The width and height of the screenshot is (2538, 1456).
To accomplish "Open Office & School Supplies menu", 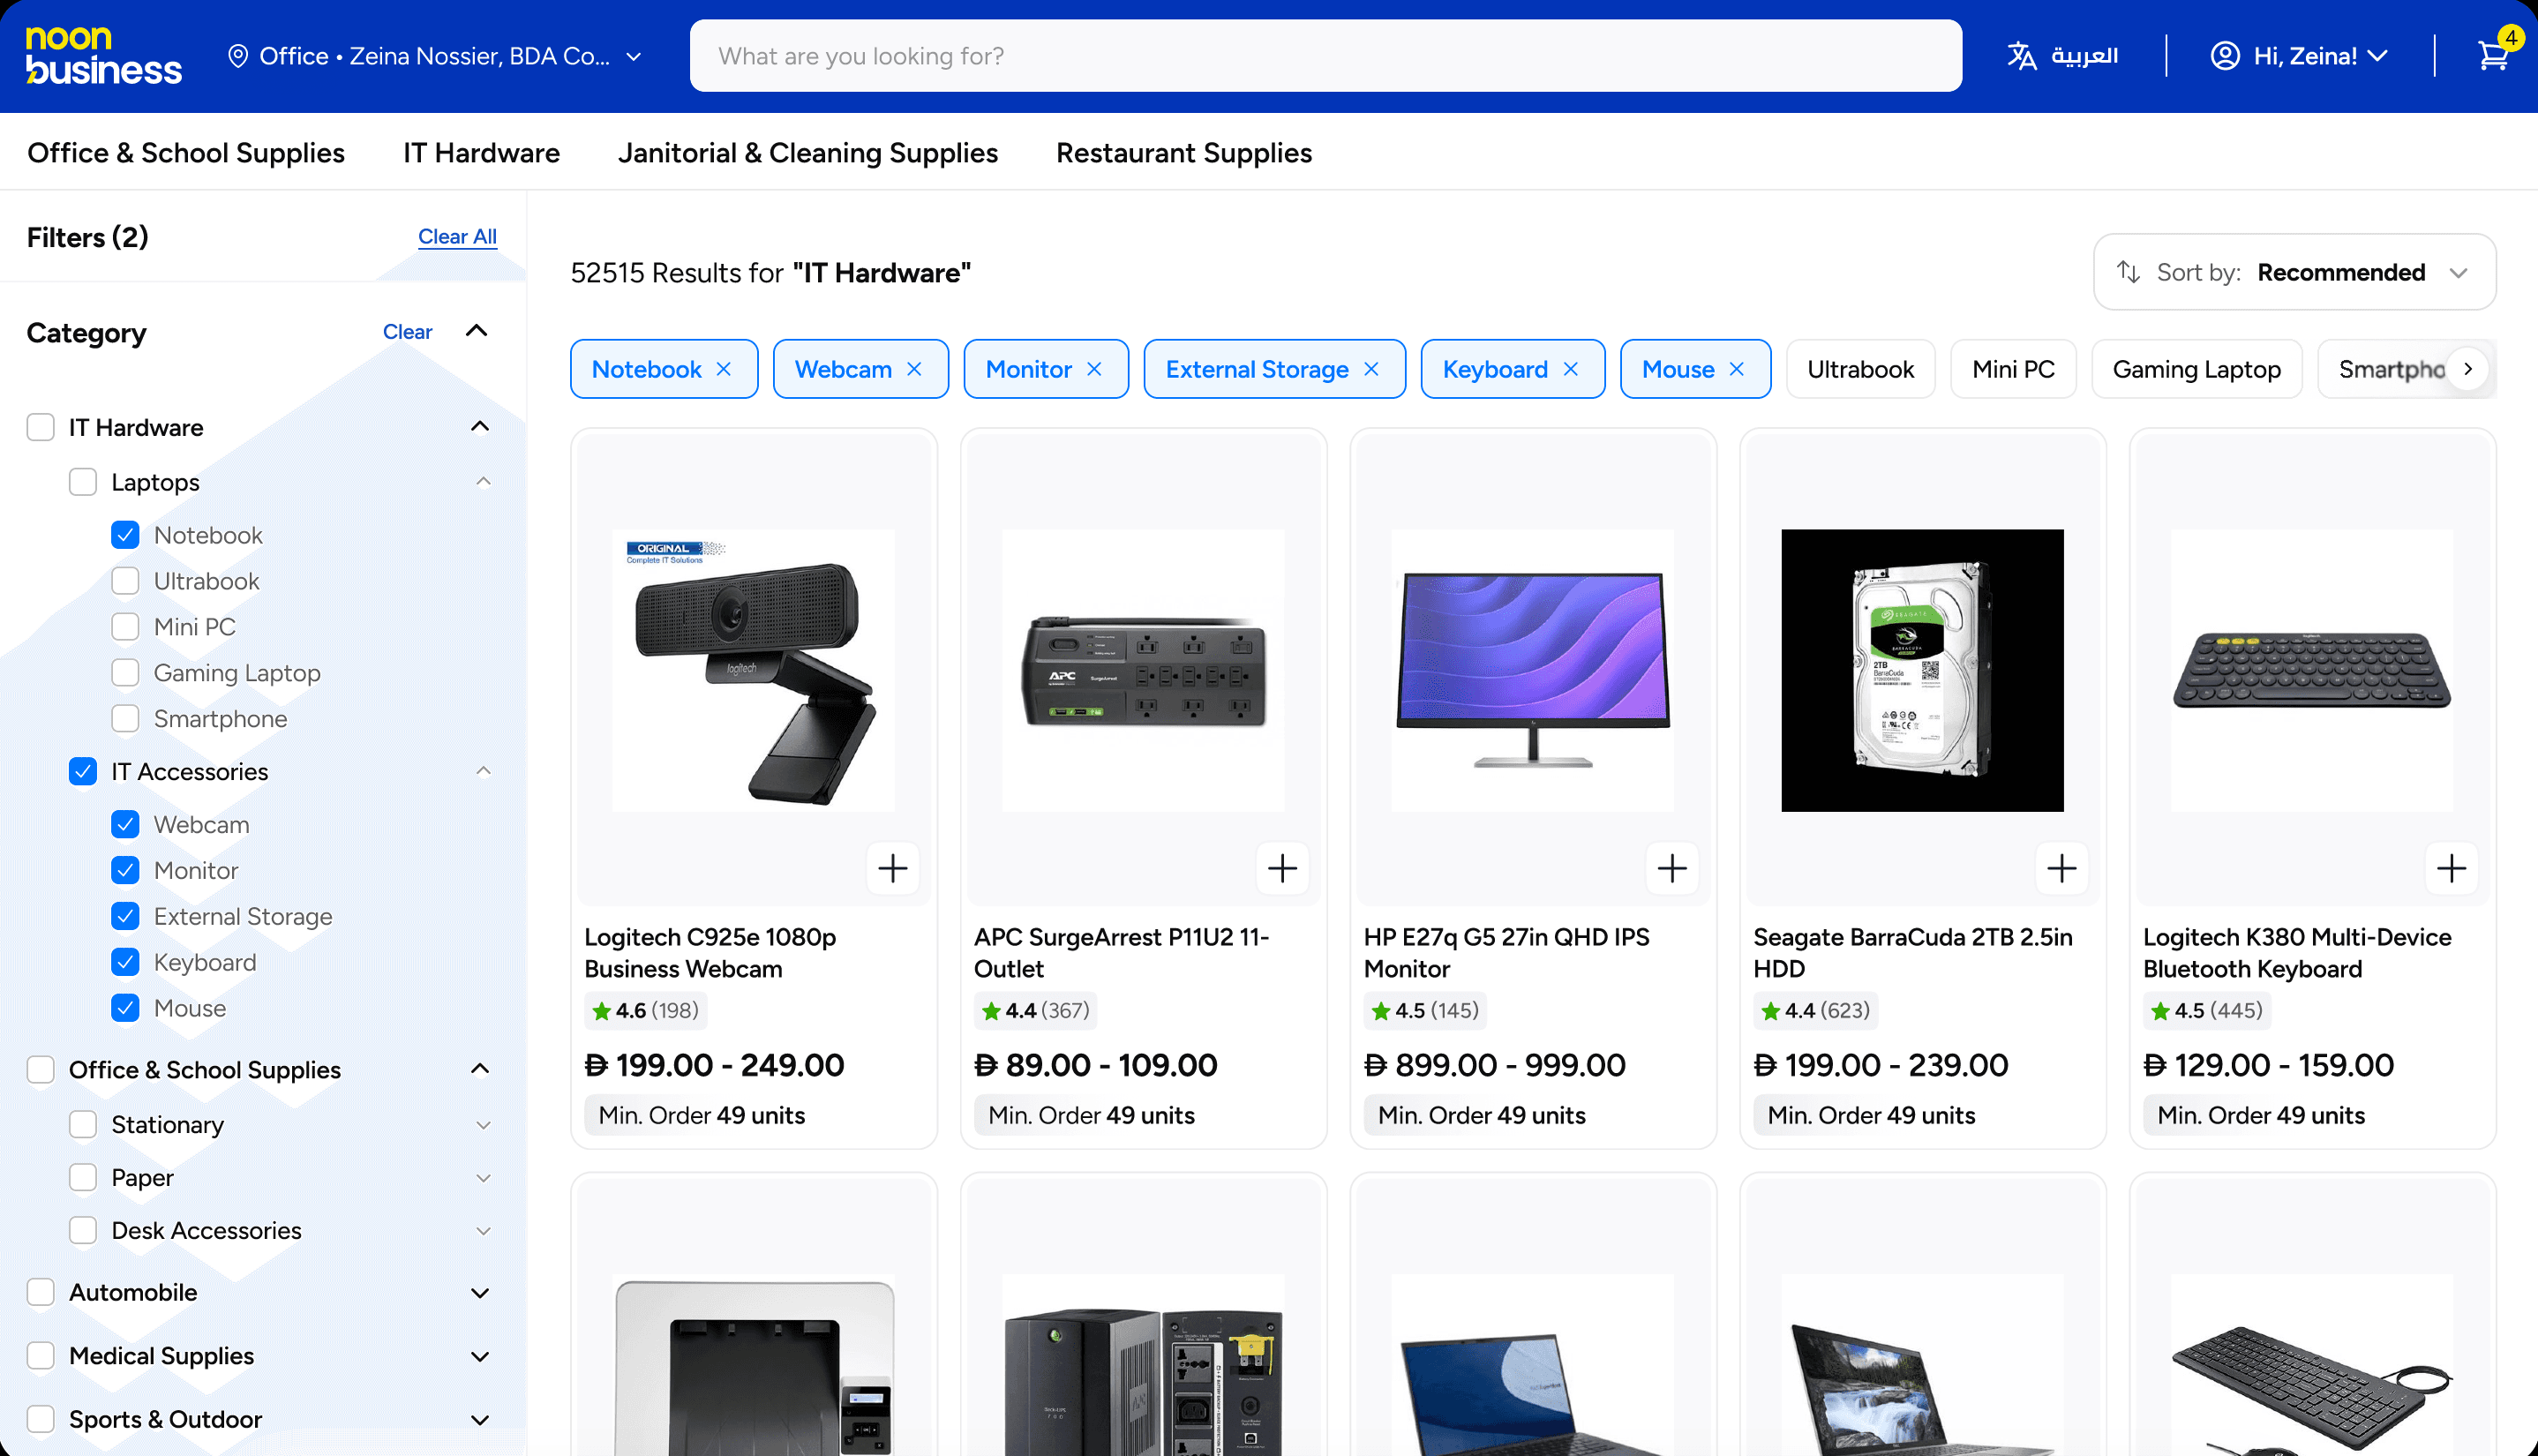I will [186, 152].
